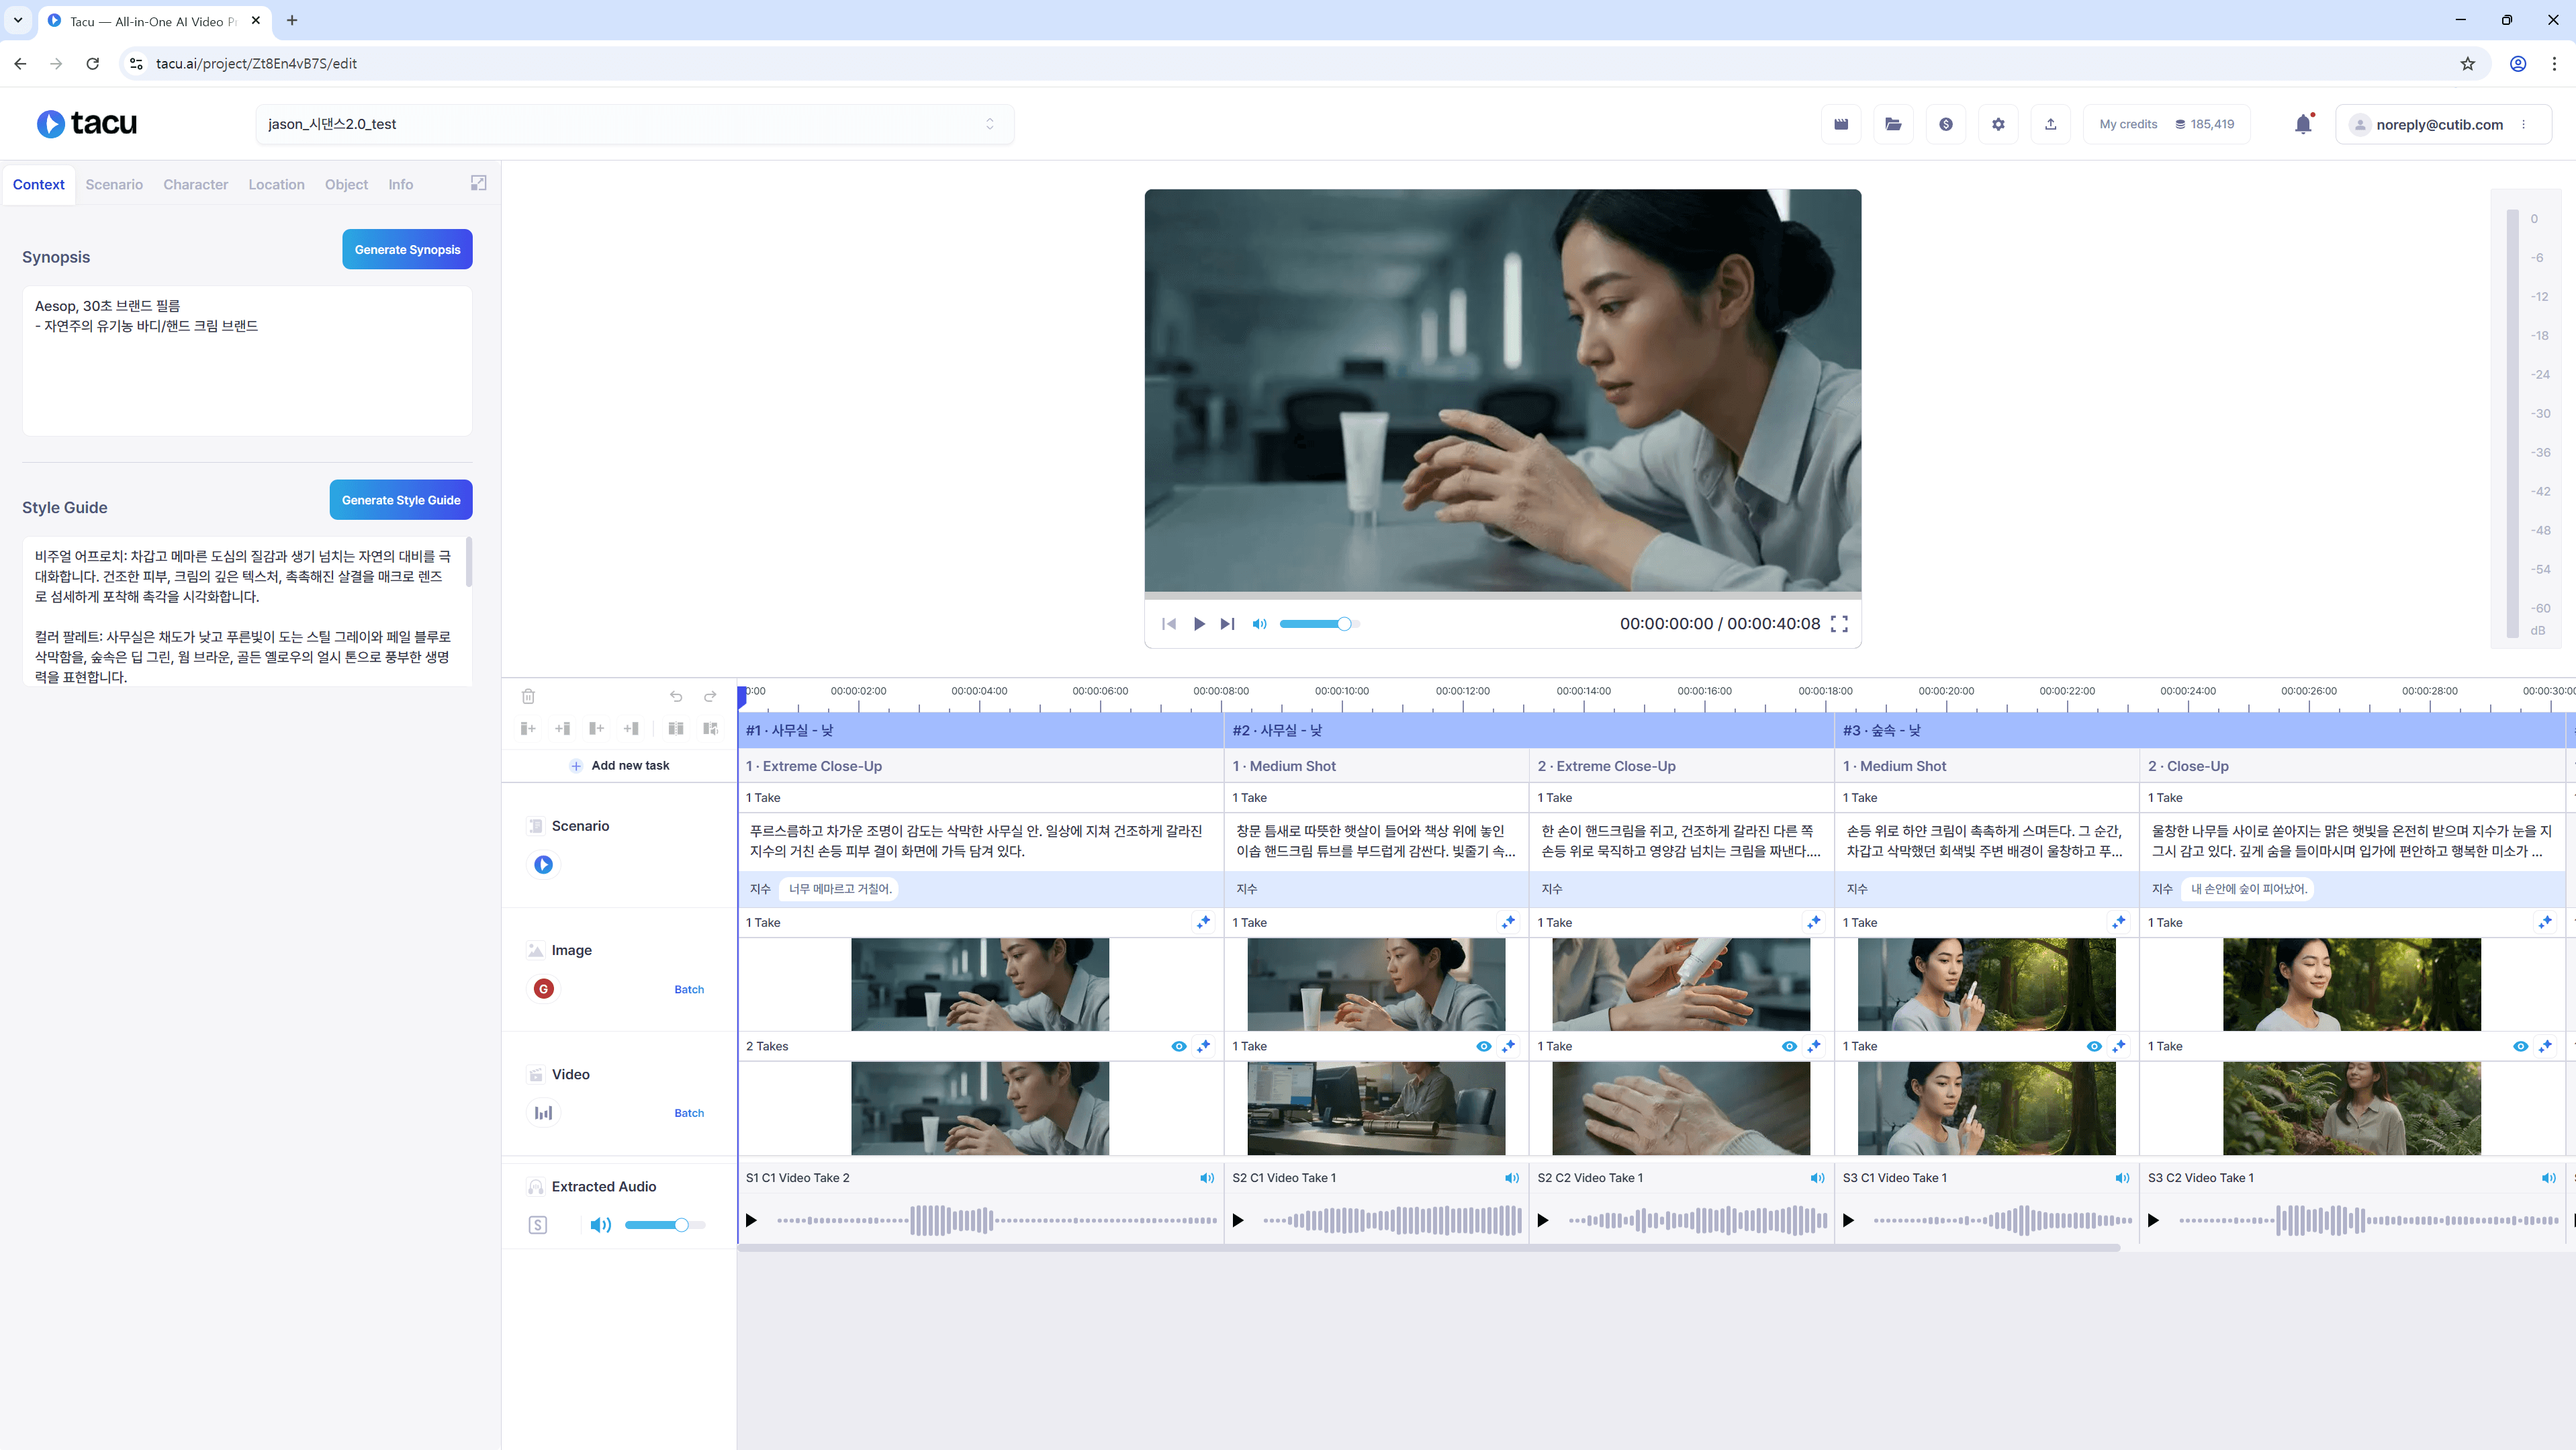Open the credits coin icon in the header

[1945, 124]
